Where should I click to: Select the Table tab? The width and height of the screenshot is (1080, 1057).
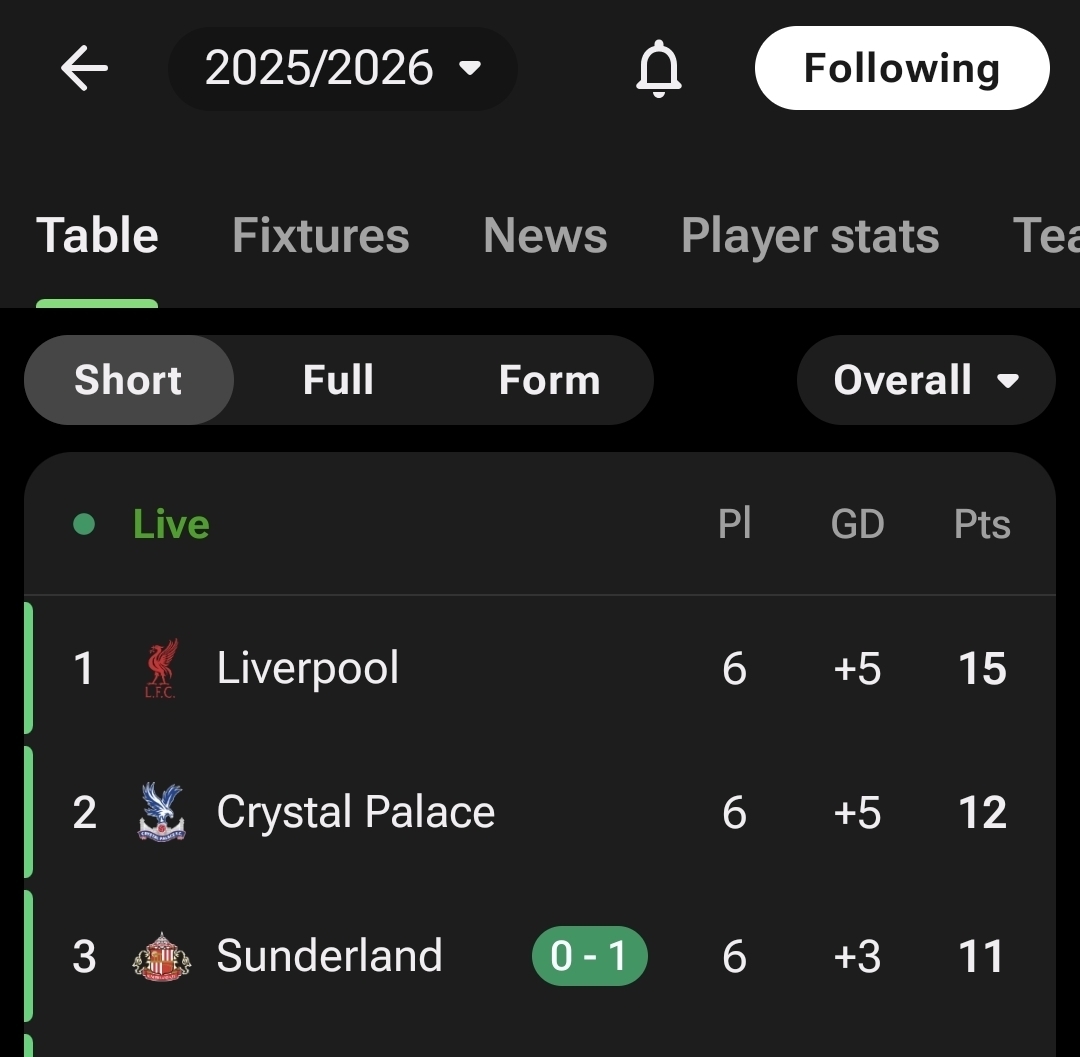[97, 236]
